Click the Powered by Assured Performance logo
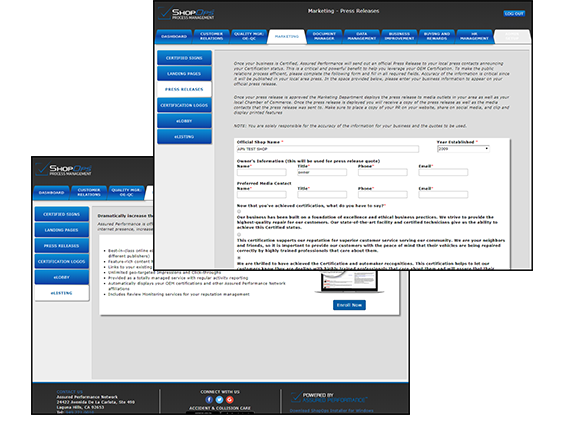 [329, 397]
